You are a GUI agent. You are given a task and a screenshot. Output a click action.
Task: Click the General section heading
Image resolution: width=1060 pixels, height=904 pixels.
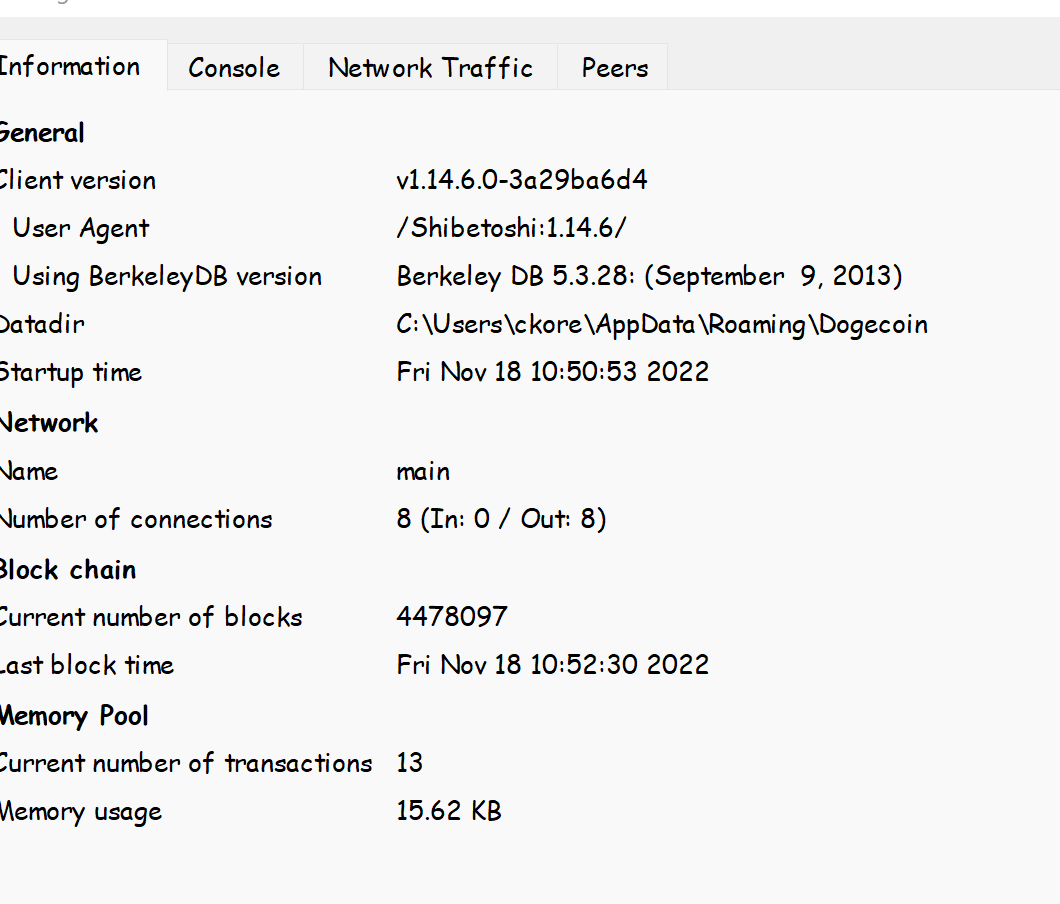tap(42, 132)
